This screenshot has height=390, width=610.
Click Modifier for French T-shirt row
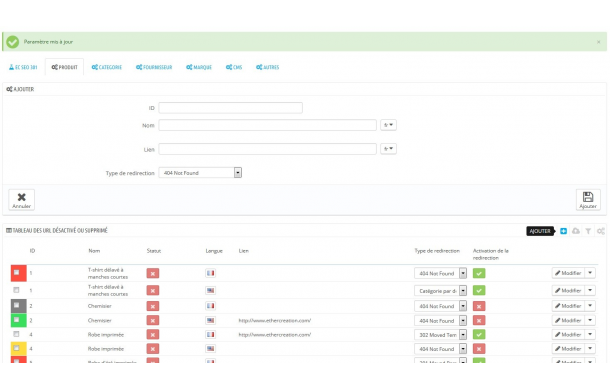(568, 273)
